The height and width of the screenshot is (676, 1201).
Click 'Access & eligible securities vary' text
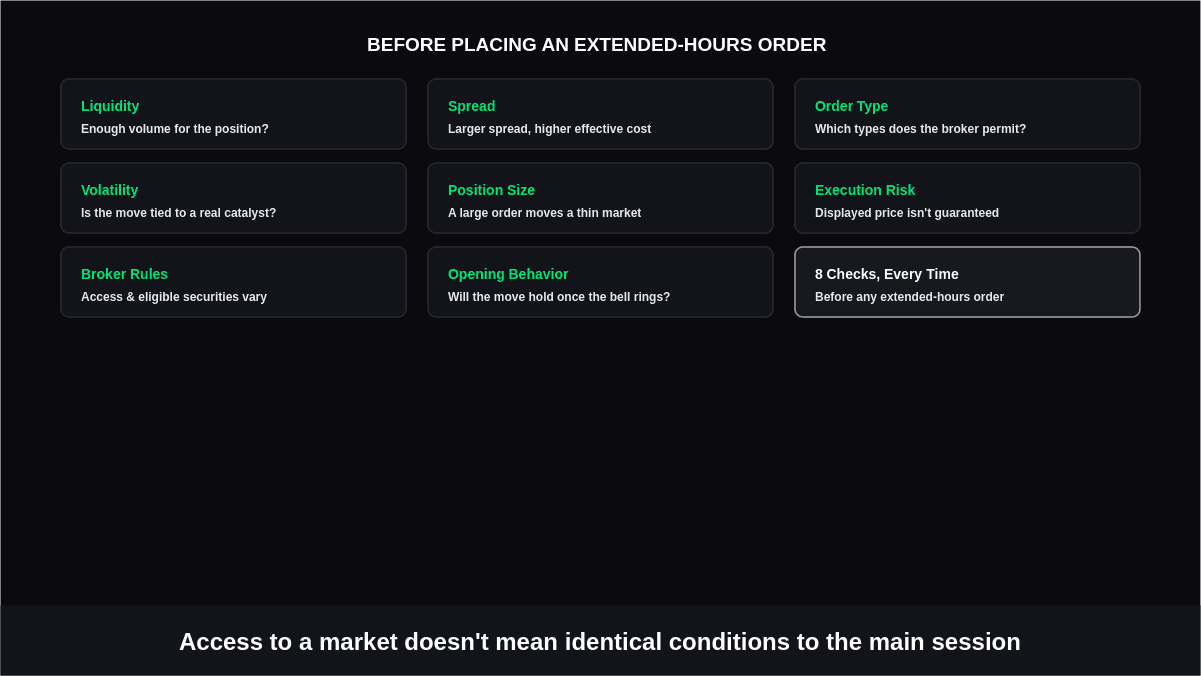point(174,297)
